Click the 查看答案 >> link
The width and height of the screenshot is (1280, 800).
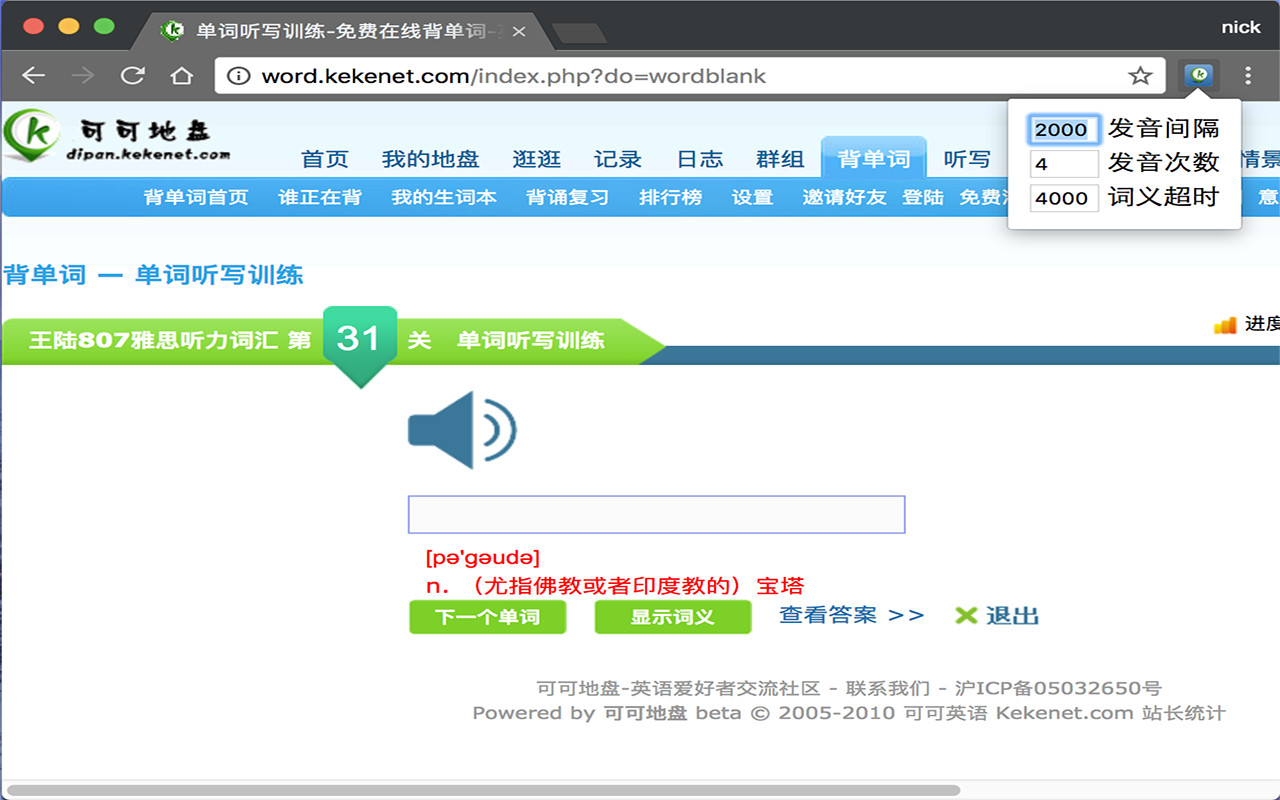tap(852, 615)
